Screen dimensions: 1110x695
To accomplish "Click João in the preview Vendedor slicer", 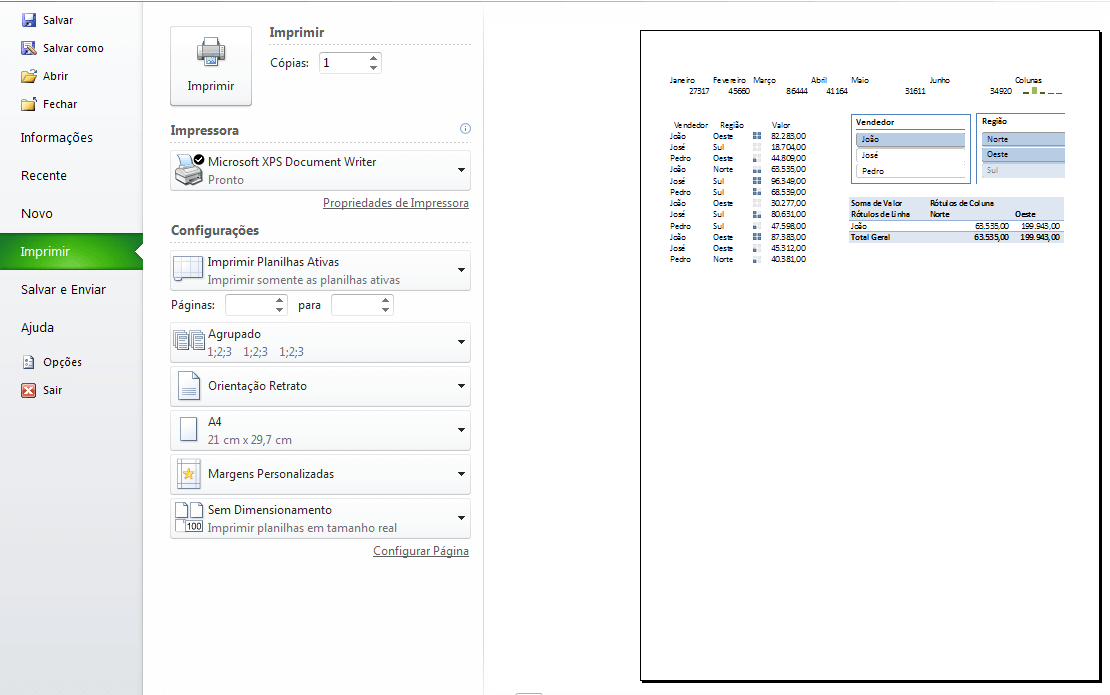I will [910, 139].
